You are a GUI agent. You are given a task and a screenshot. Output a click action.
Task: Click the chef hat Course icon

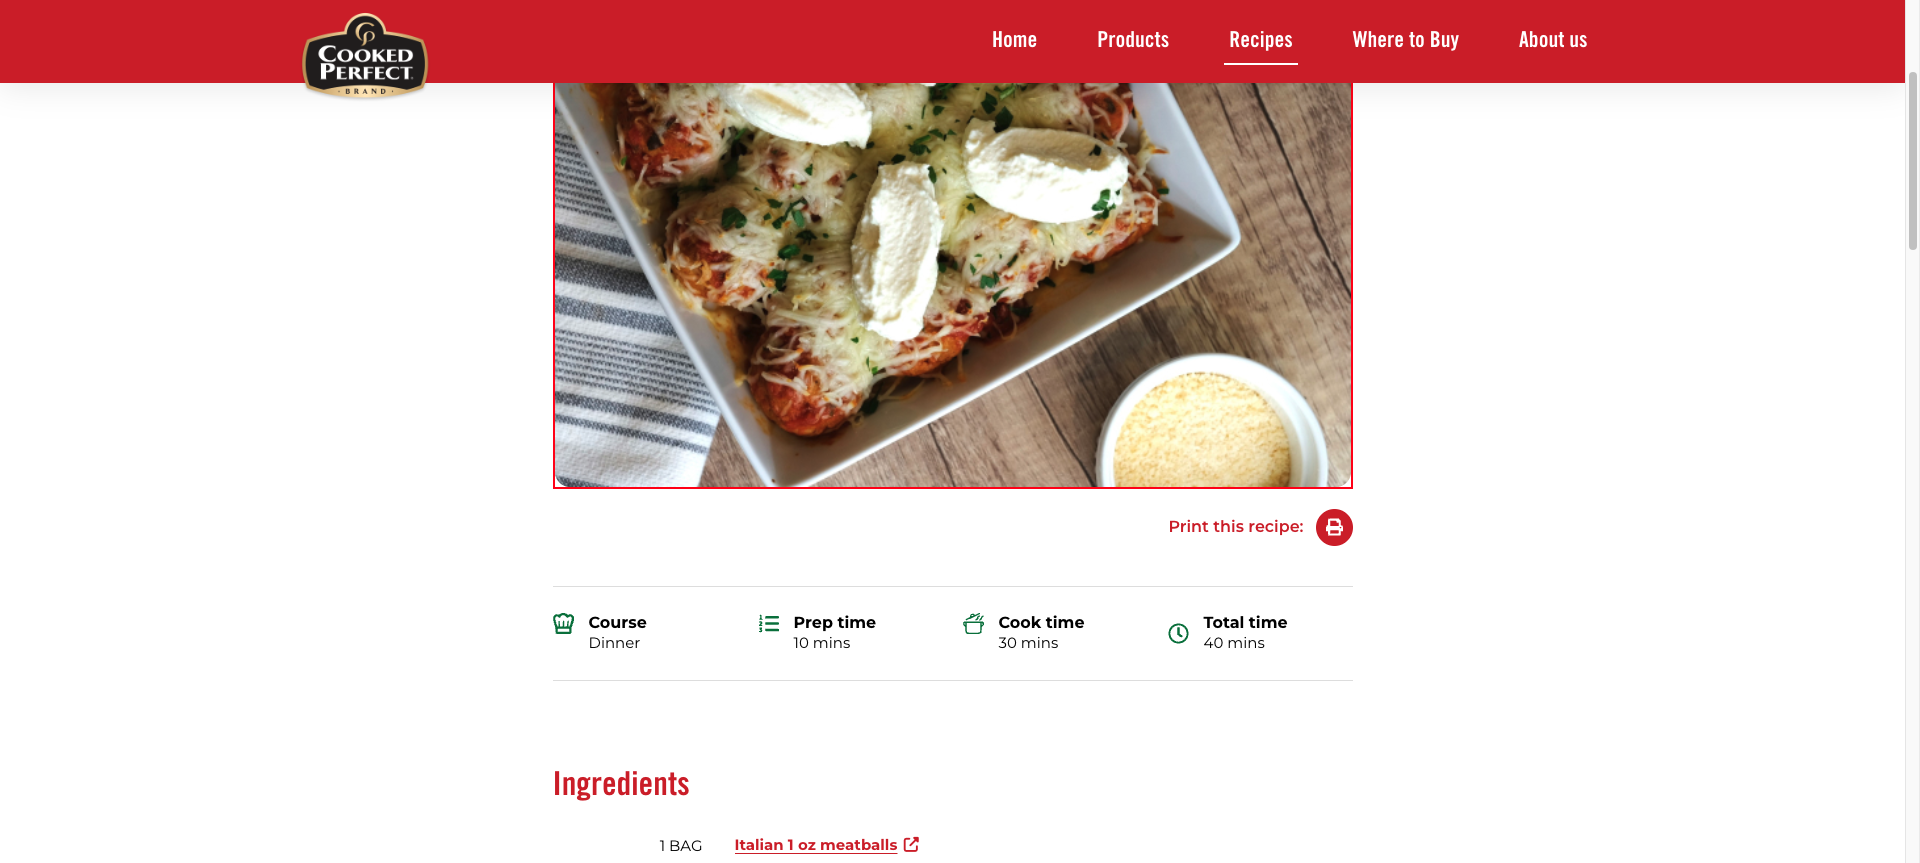[x=564, y=624]
